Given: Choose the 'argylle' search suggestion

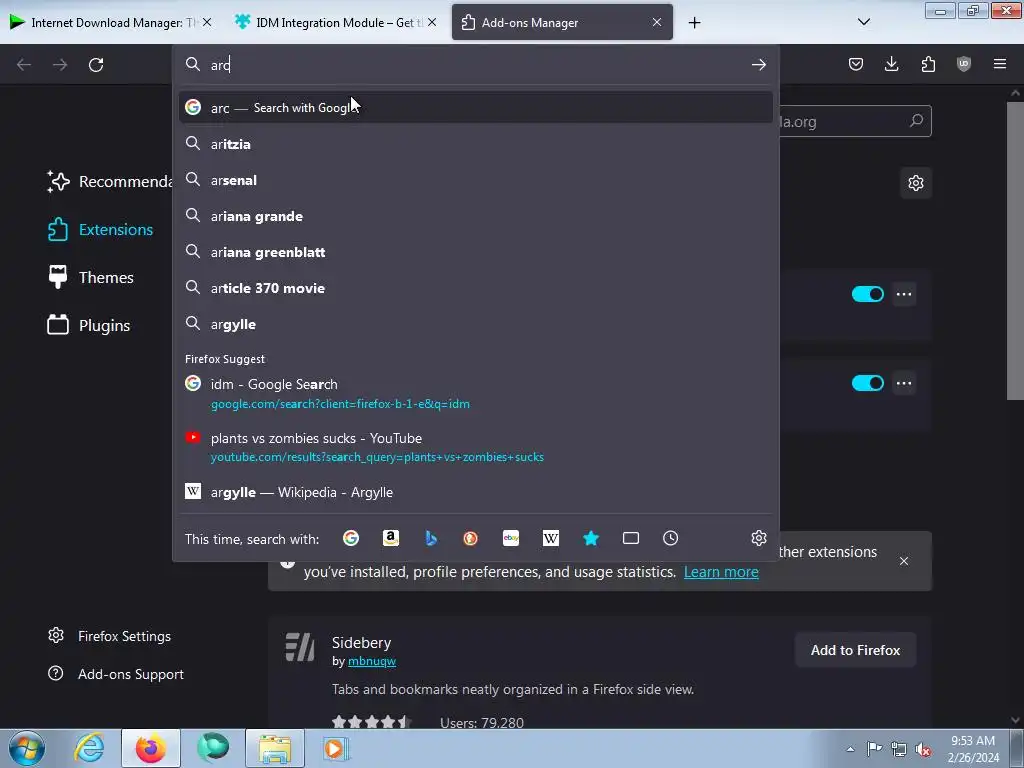Looking at the screenshot, I should point(475,325).
